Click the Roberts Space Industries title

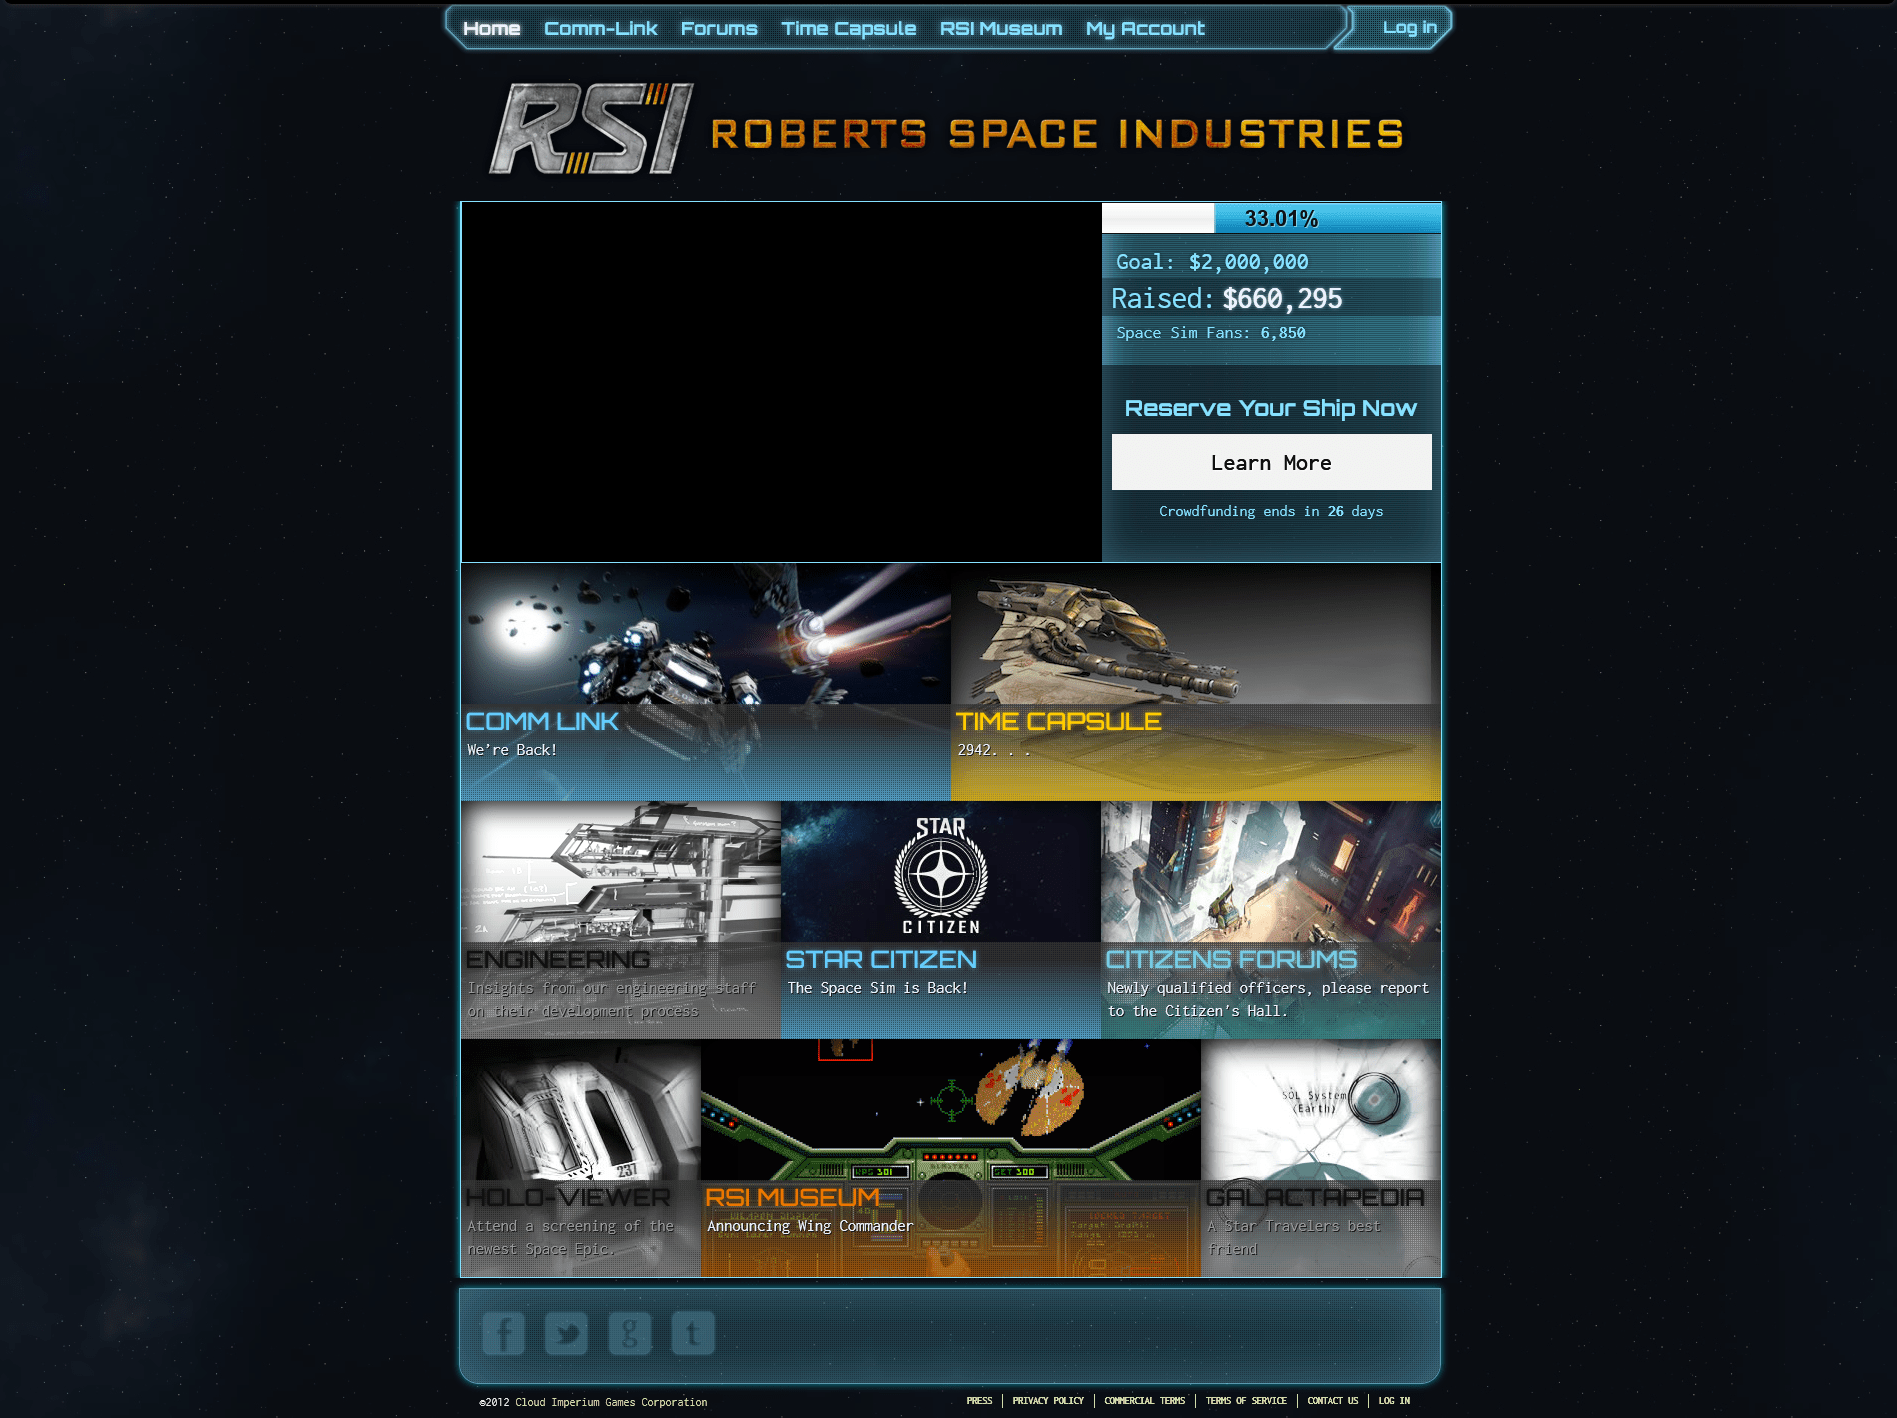pos(1057,134)
